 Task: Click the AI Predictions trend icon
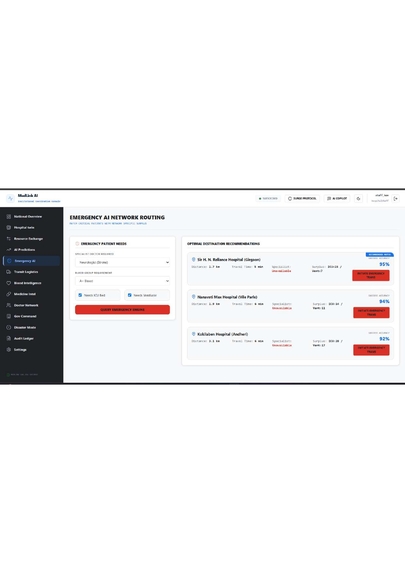point(9,250)
